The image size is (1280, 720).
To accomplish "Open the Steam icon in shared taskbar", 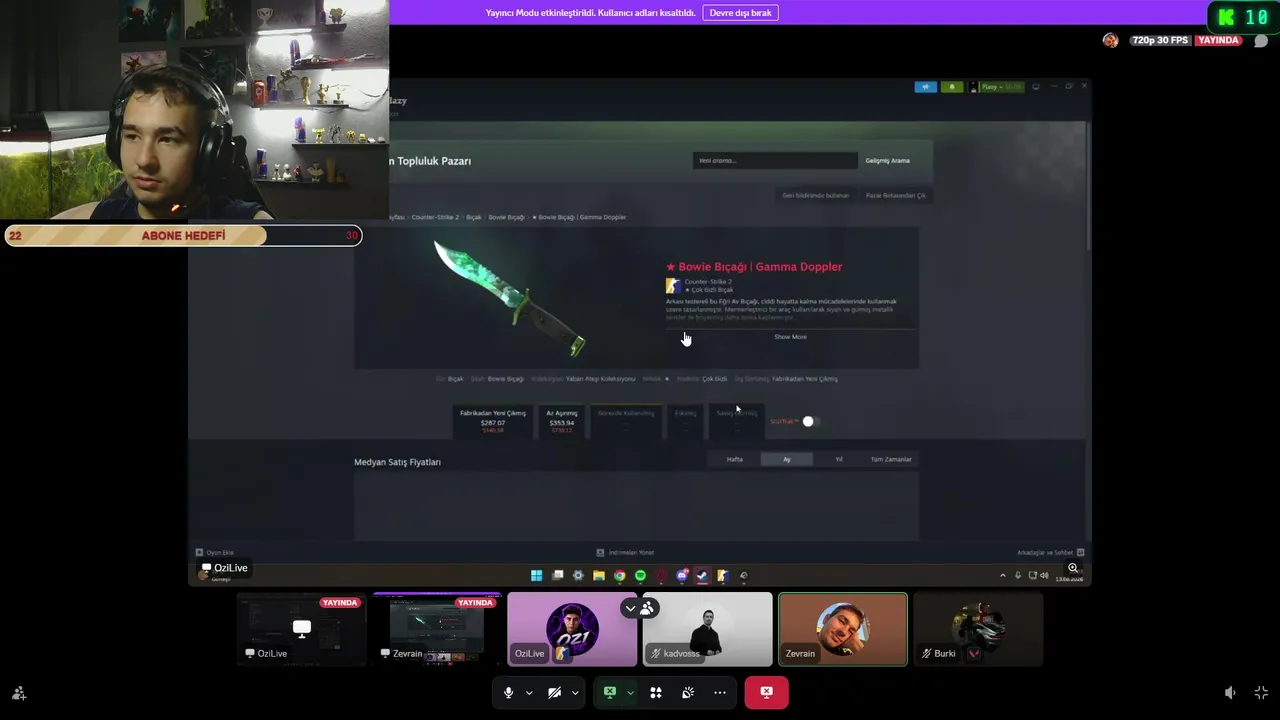I will click(702, 575).
